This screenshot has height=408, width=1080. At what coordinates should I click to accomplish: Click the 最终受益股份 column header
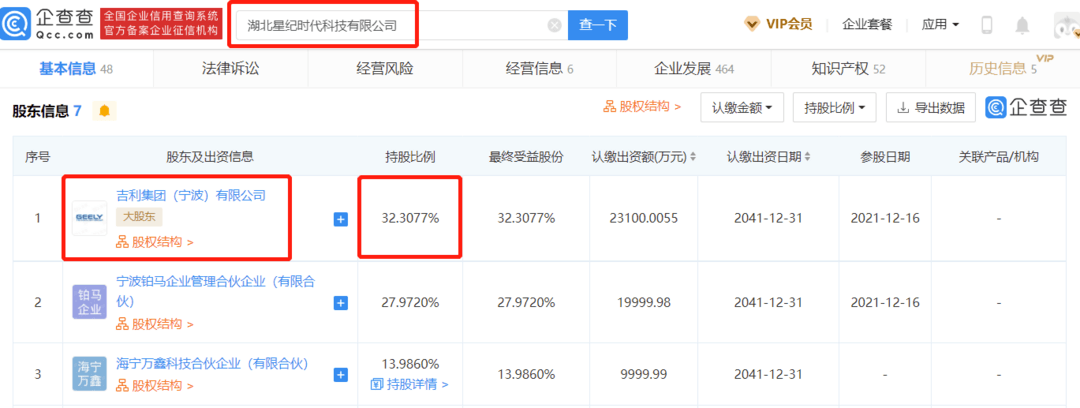(526, 157)
